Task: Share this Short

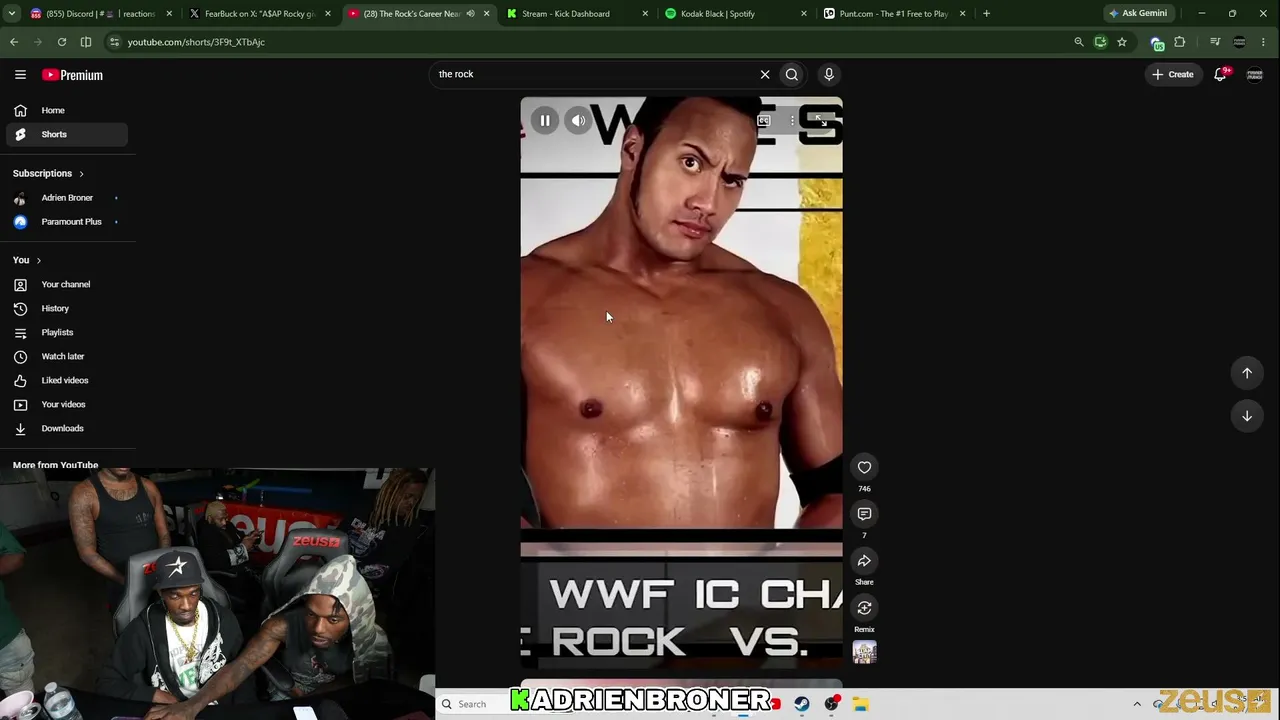Action: (x=864, y=561)
